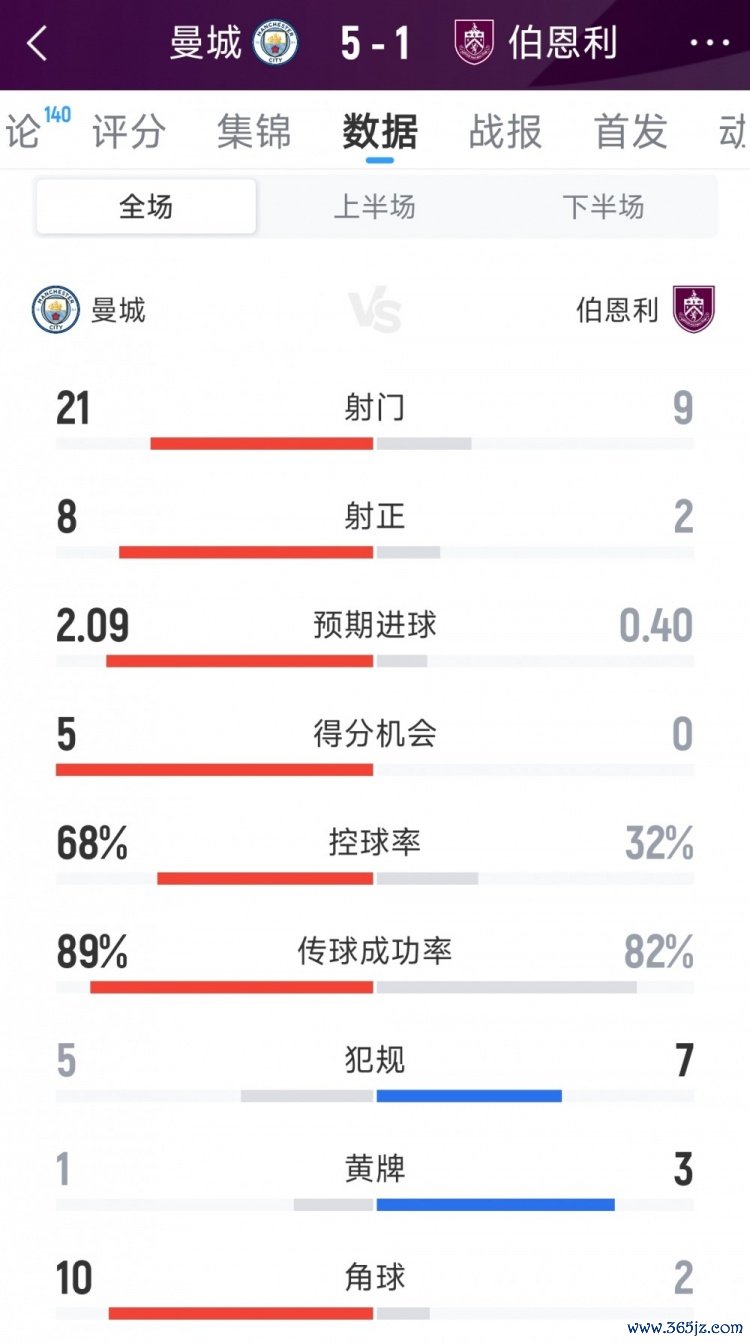The width and height of the screenshot is (750, 1343).
Task: Select the 数据 statistics tab
Action: 380,132
